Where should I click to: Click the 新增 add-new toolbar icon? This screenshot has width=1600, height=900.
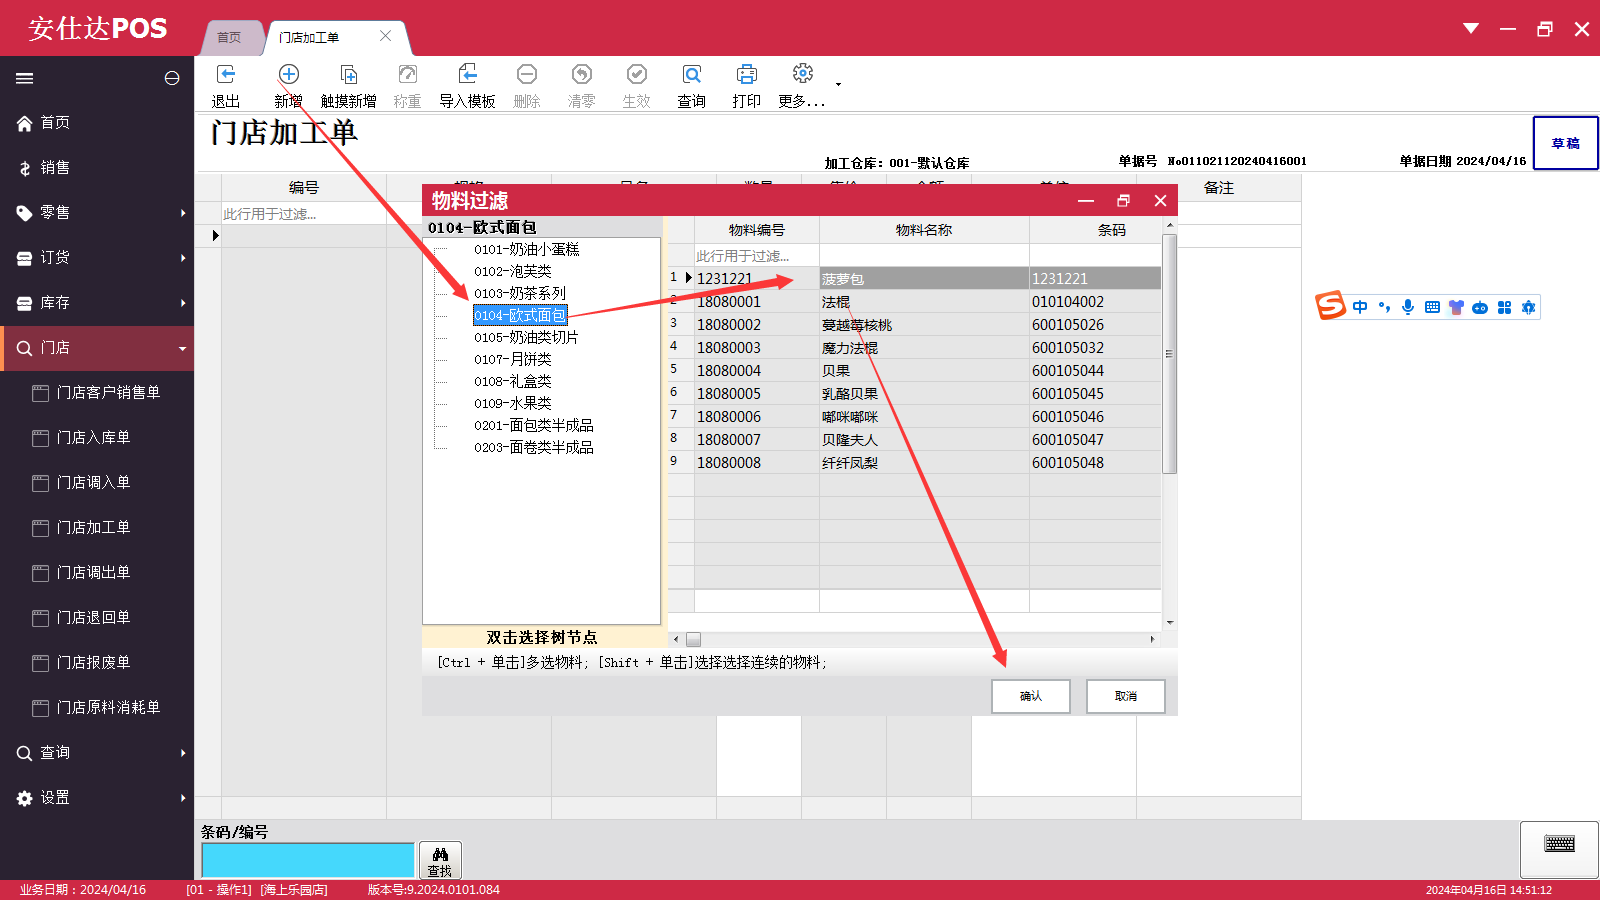tap(289, 75)
